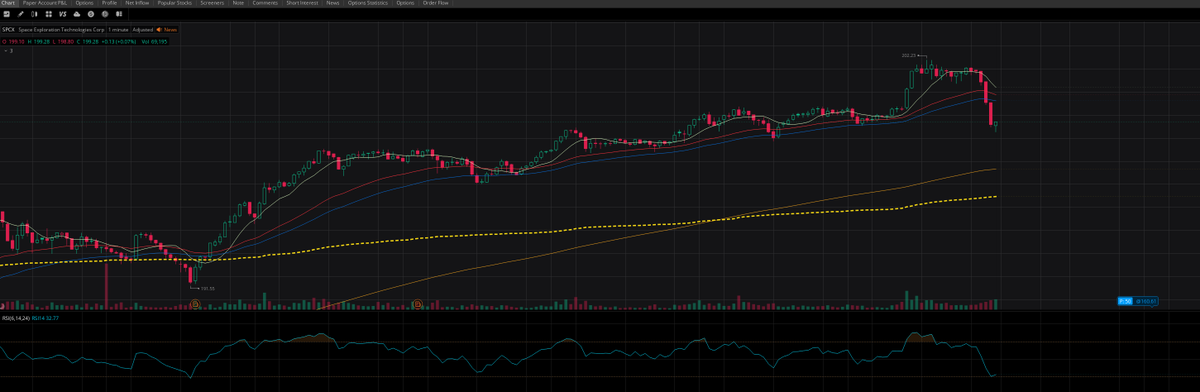Click the VS compare symbols icon
Screen dimensions: 1200x392
63,15
